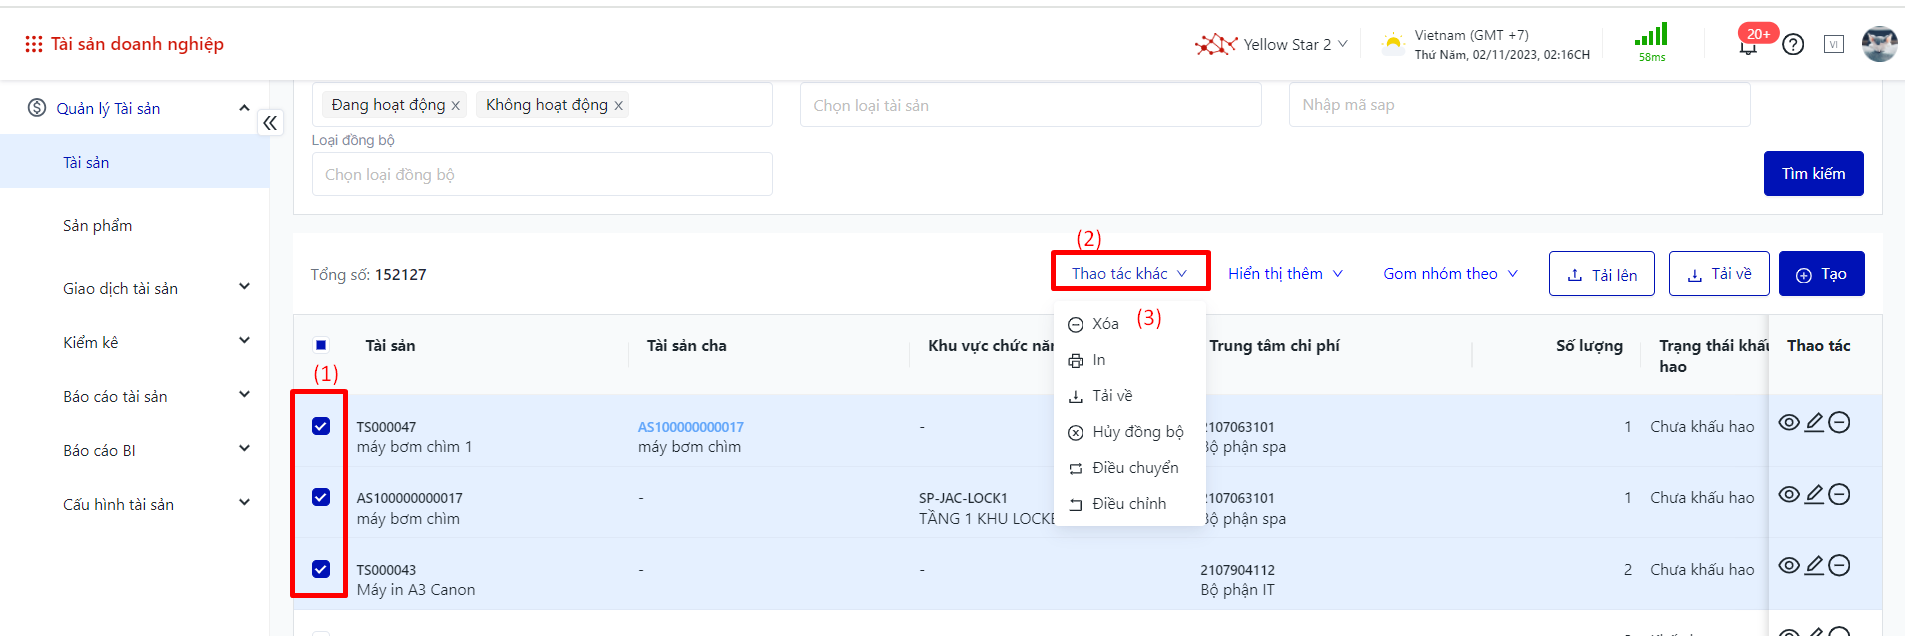This screenshot has width=1905, height=636.
Task: Choose Xóa from the actions menu
Action: click(1104, 324)
